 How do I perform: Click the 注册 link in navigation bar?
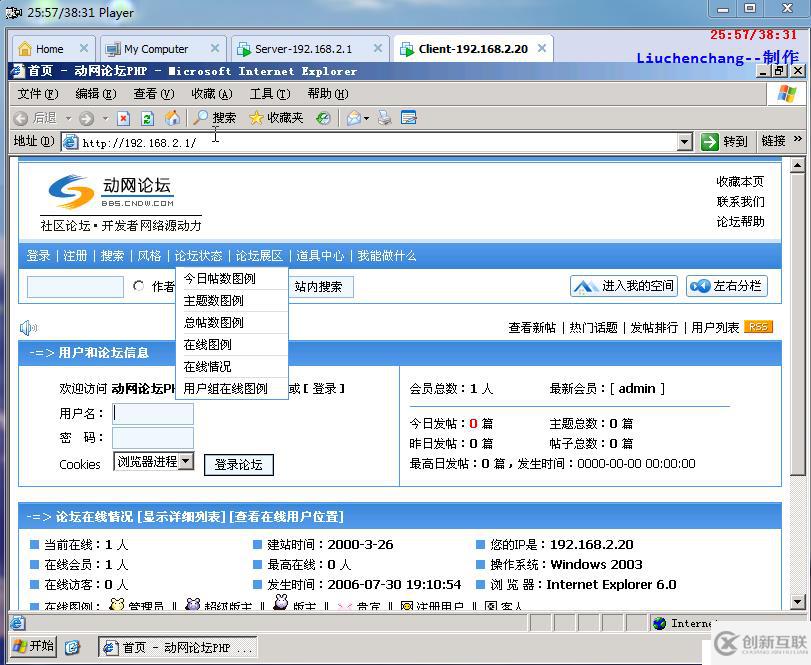[75, 255]
